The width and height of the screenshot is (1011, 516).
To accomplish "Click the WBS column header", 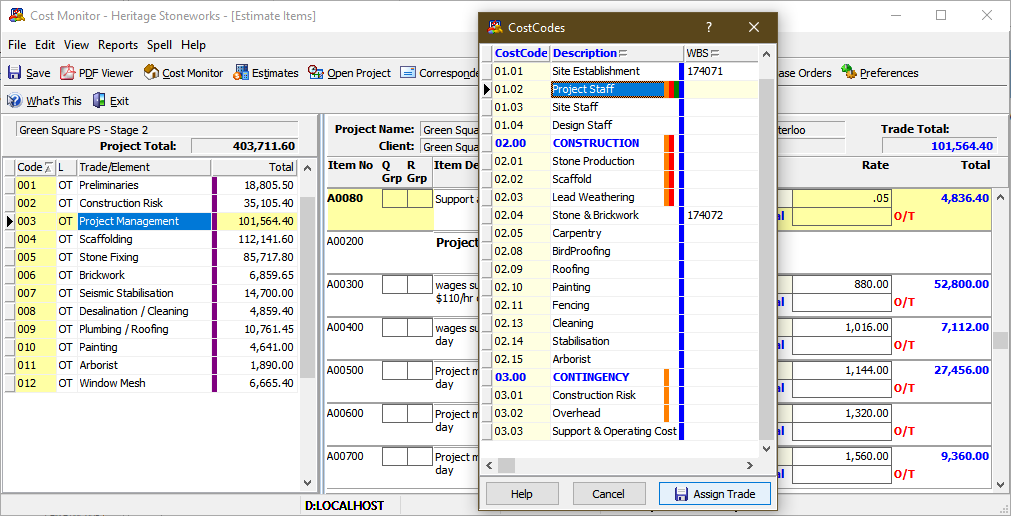I will (x=721, y=53).
